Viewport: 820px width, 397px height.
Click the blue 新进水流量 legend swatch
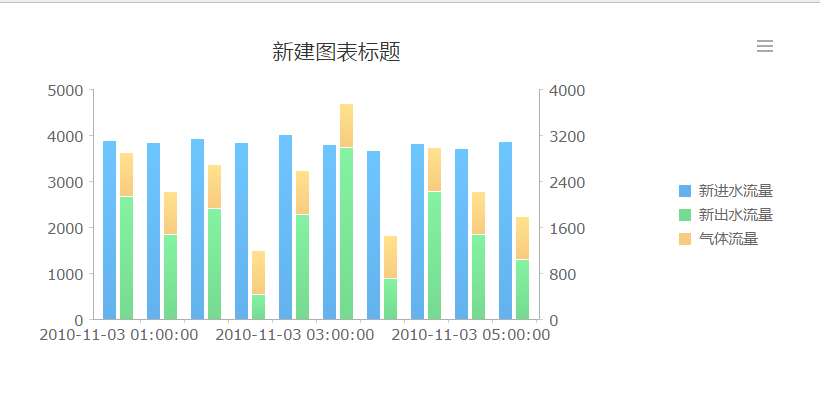[x=685, y=191]
